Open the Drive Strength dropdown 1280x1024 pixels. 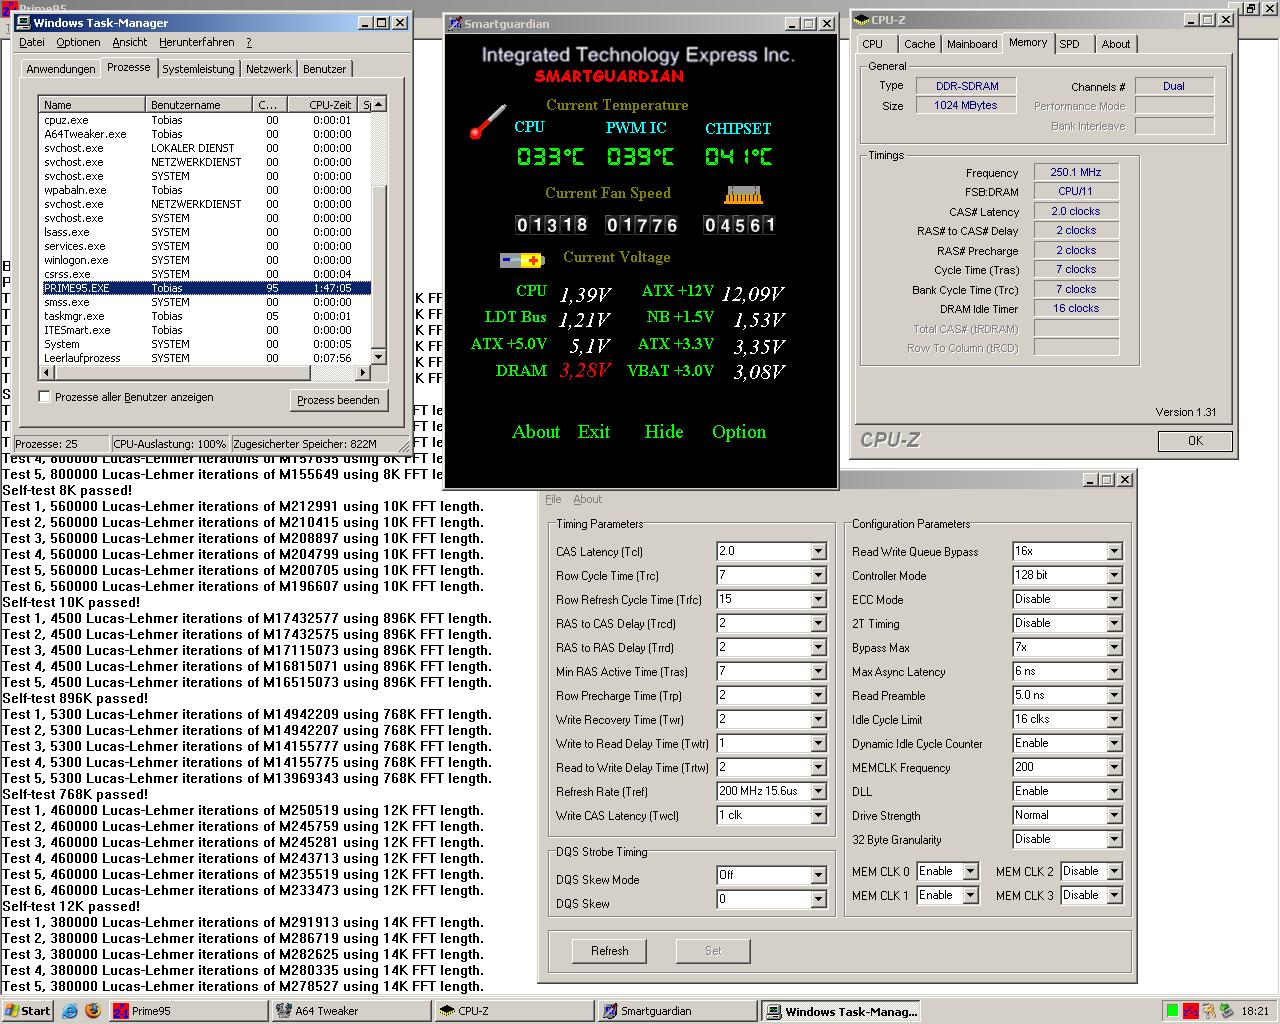(1114, 815)
